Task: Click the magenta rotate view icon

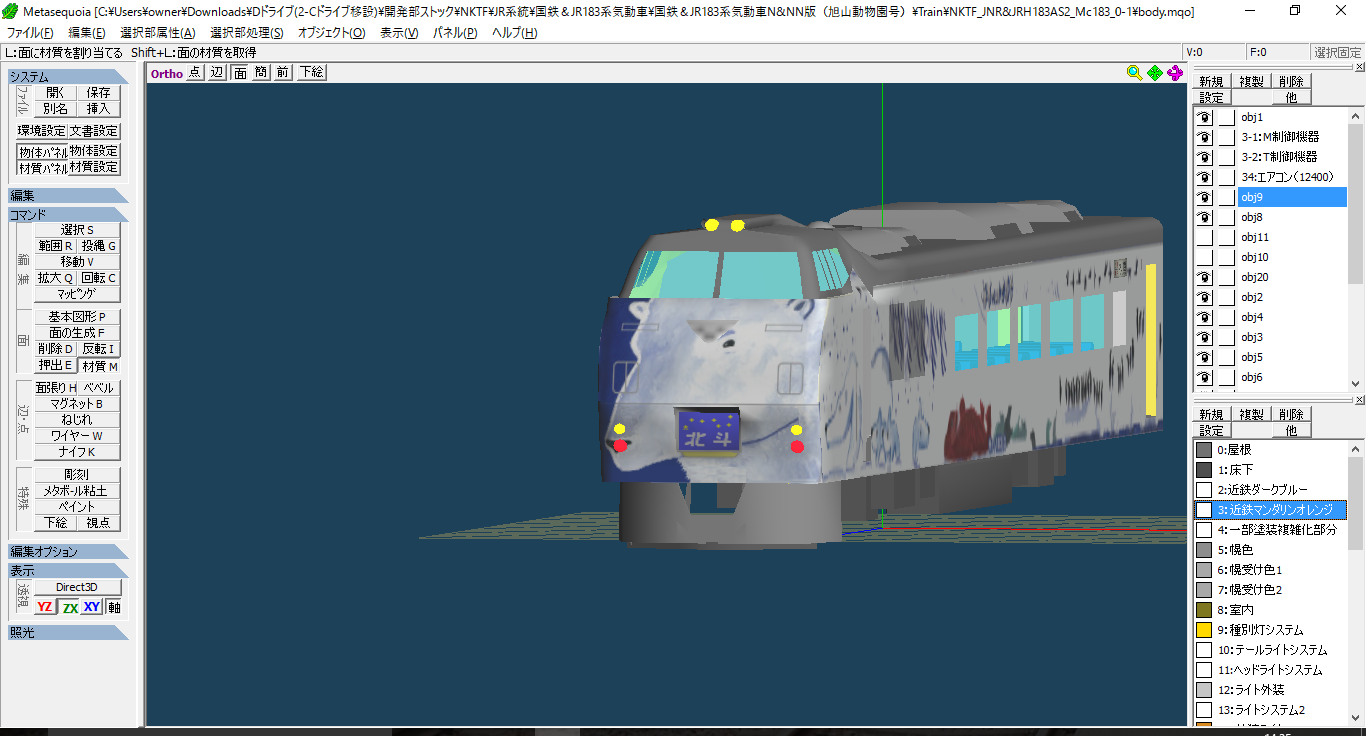Action: pyautogui.click(x=1175, y=72)
